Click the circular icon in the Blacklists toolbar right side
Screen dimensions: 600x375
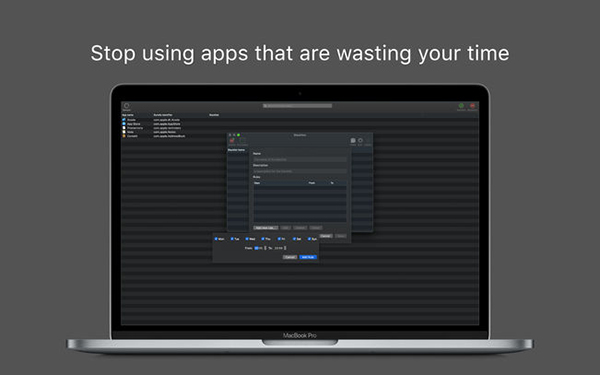coord(360,140)
